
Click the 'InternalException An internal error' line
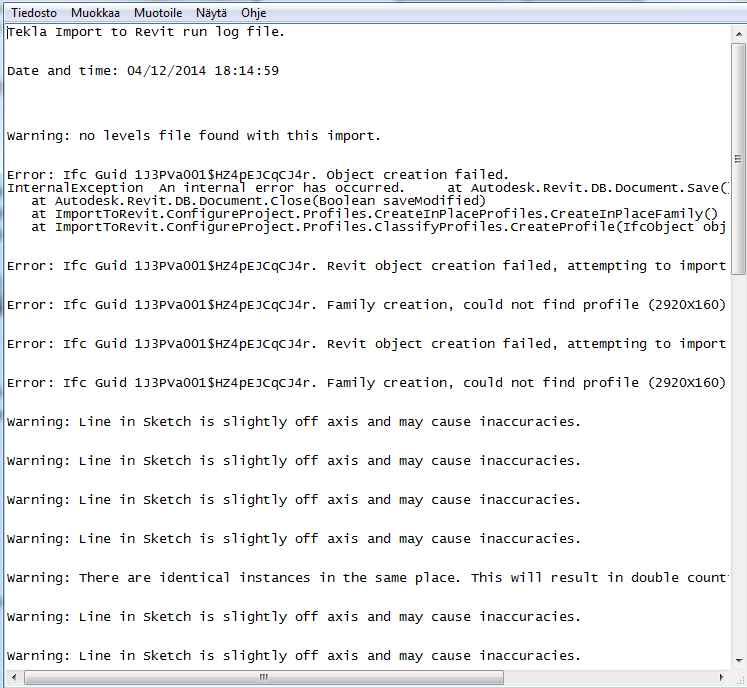point(368,188)
